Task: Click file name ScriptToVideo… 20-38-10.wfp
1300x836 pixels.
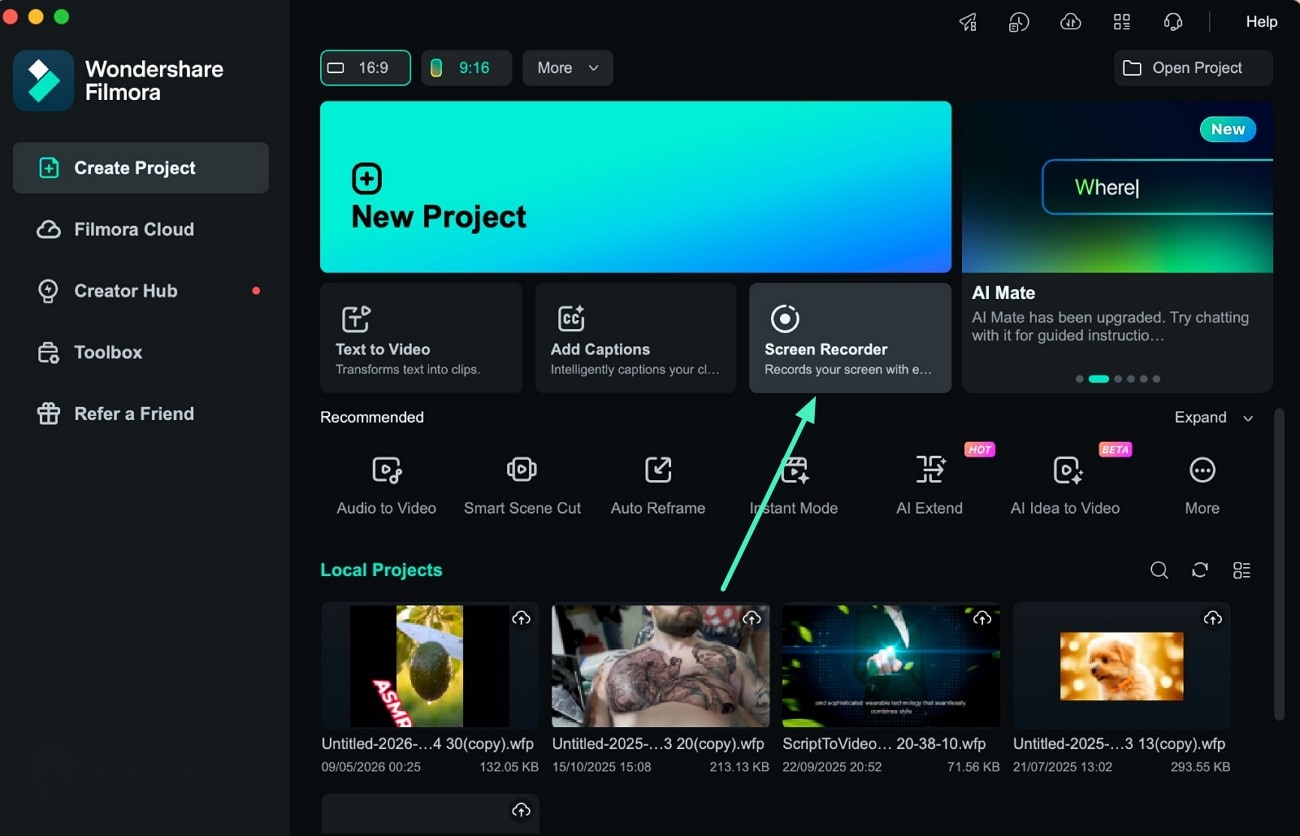Action: [x=884, y=744]
